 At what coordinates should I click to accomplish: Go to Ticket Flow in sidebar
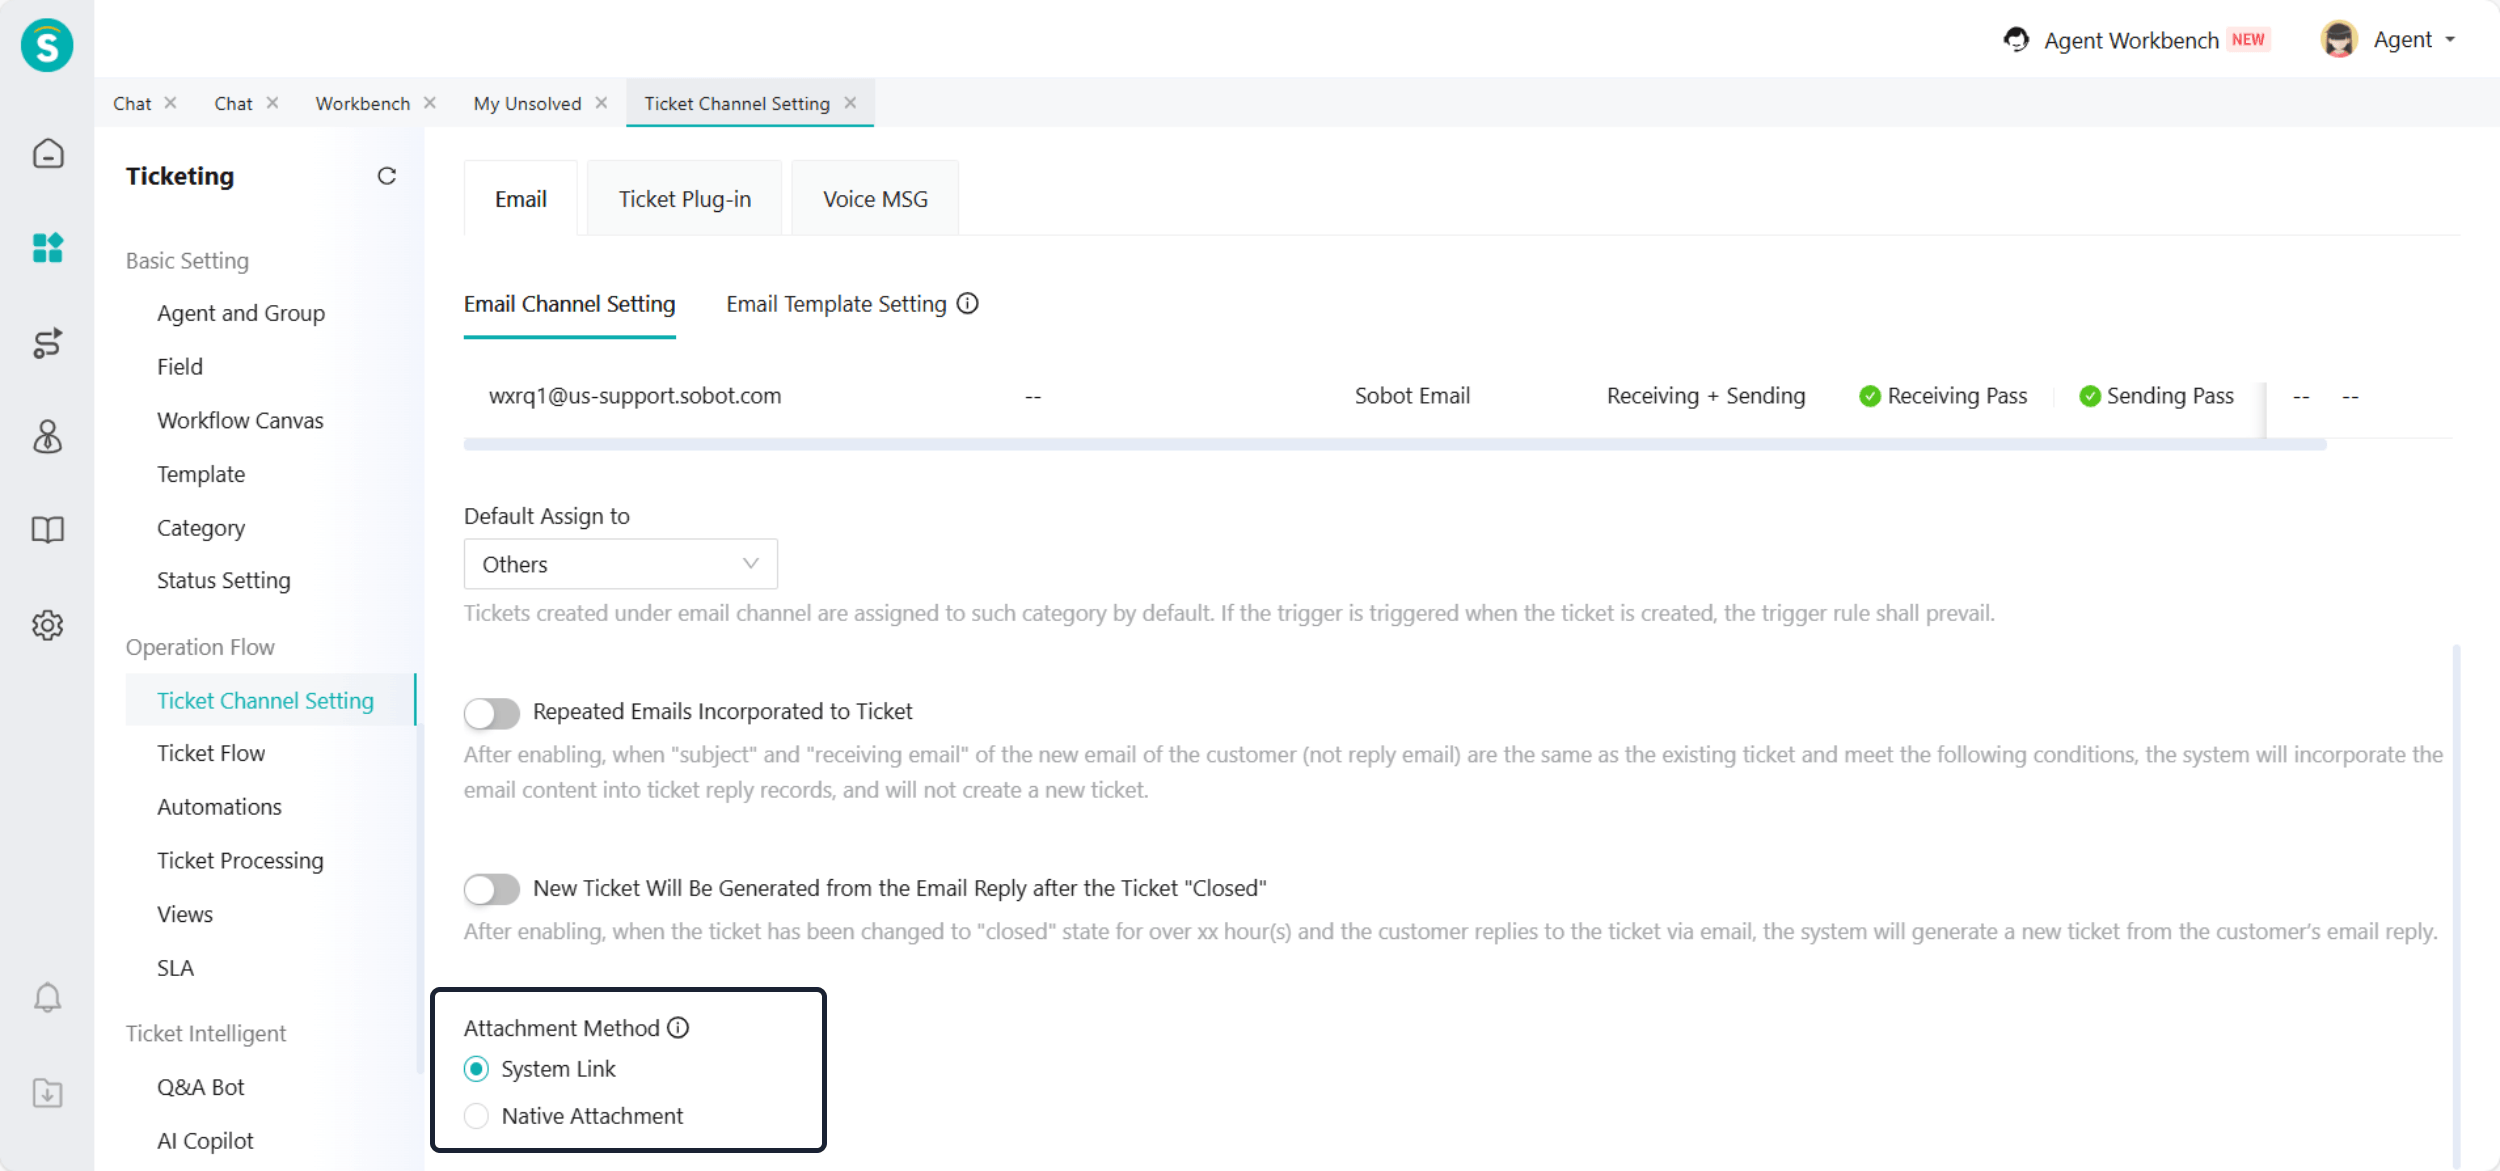tap(211, 753)
